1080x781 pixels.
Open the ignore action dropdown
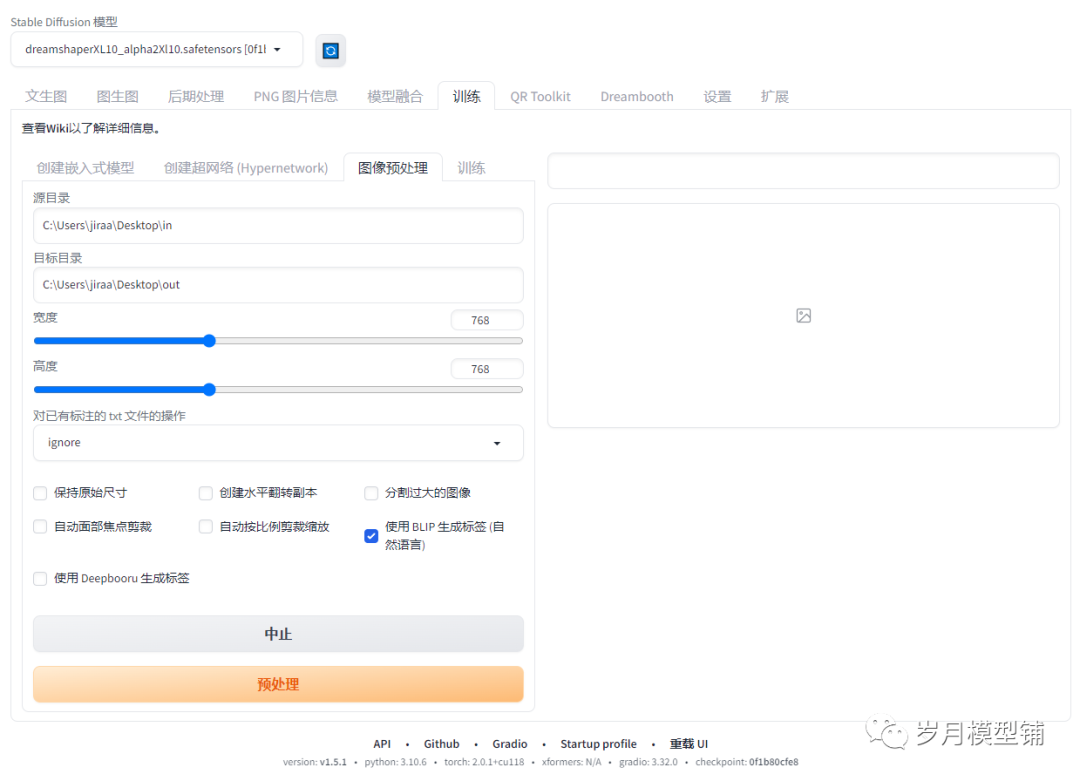click(278, 442)
